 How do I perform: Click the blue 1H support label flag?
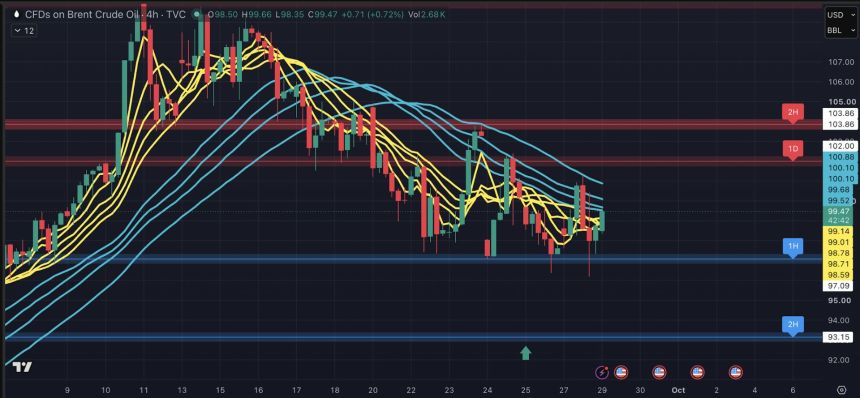tap(793, 247)
